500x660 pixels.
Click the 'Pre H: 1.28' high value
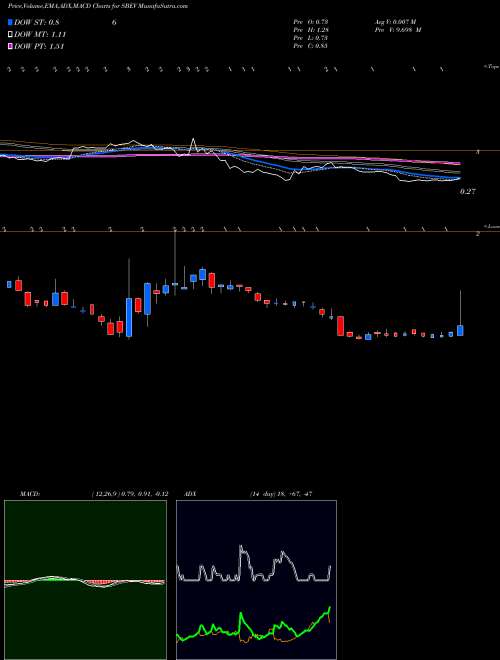click(311, 30)
